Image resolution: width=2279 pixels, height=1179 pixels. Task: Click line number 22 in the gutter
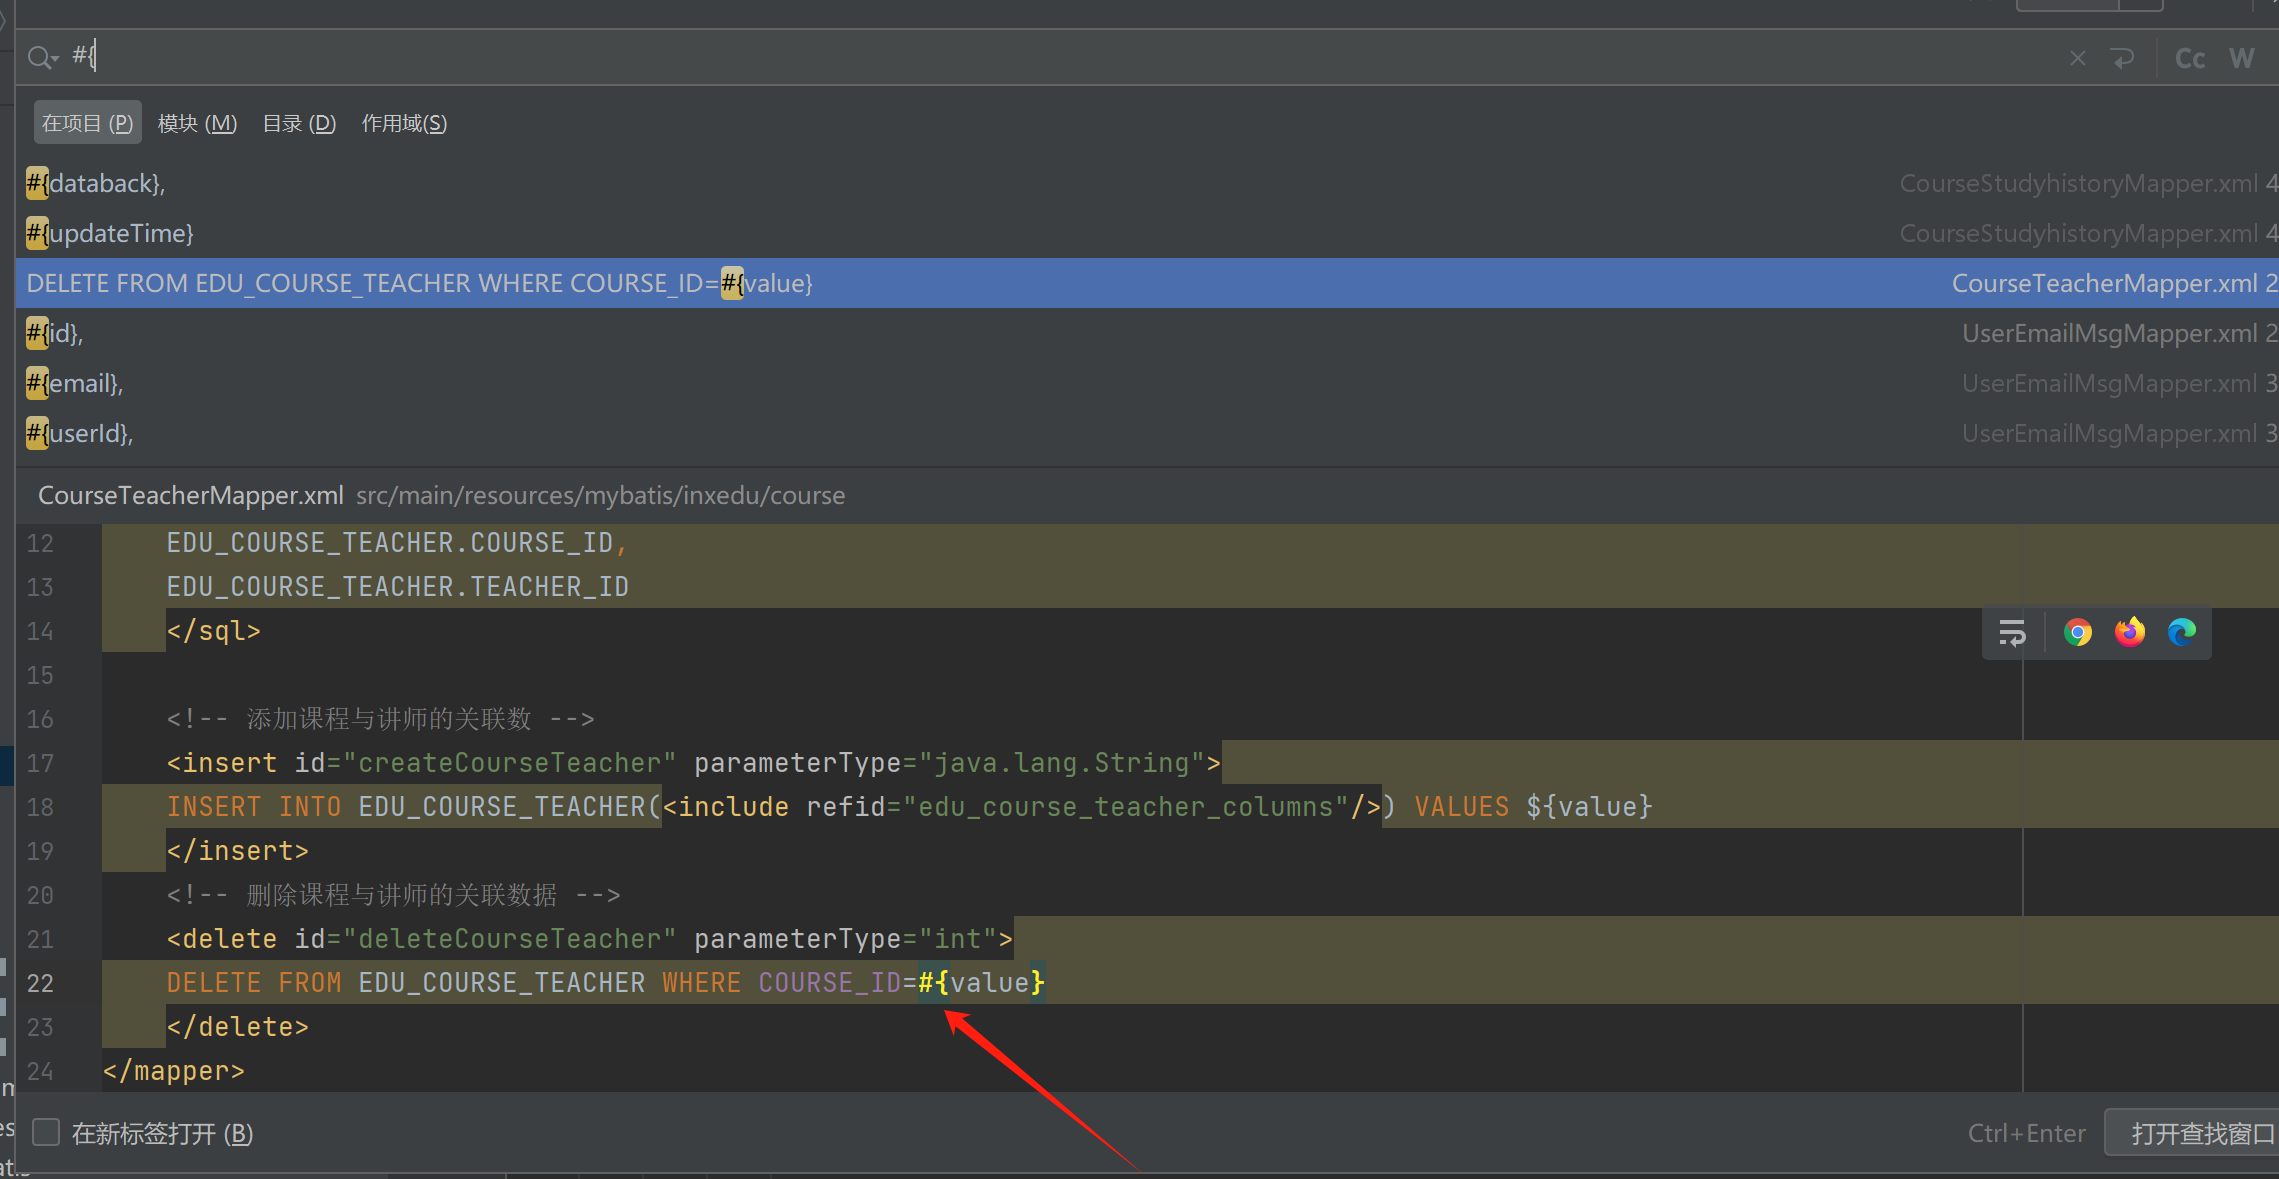[x=40, y=983]
